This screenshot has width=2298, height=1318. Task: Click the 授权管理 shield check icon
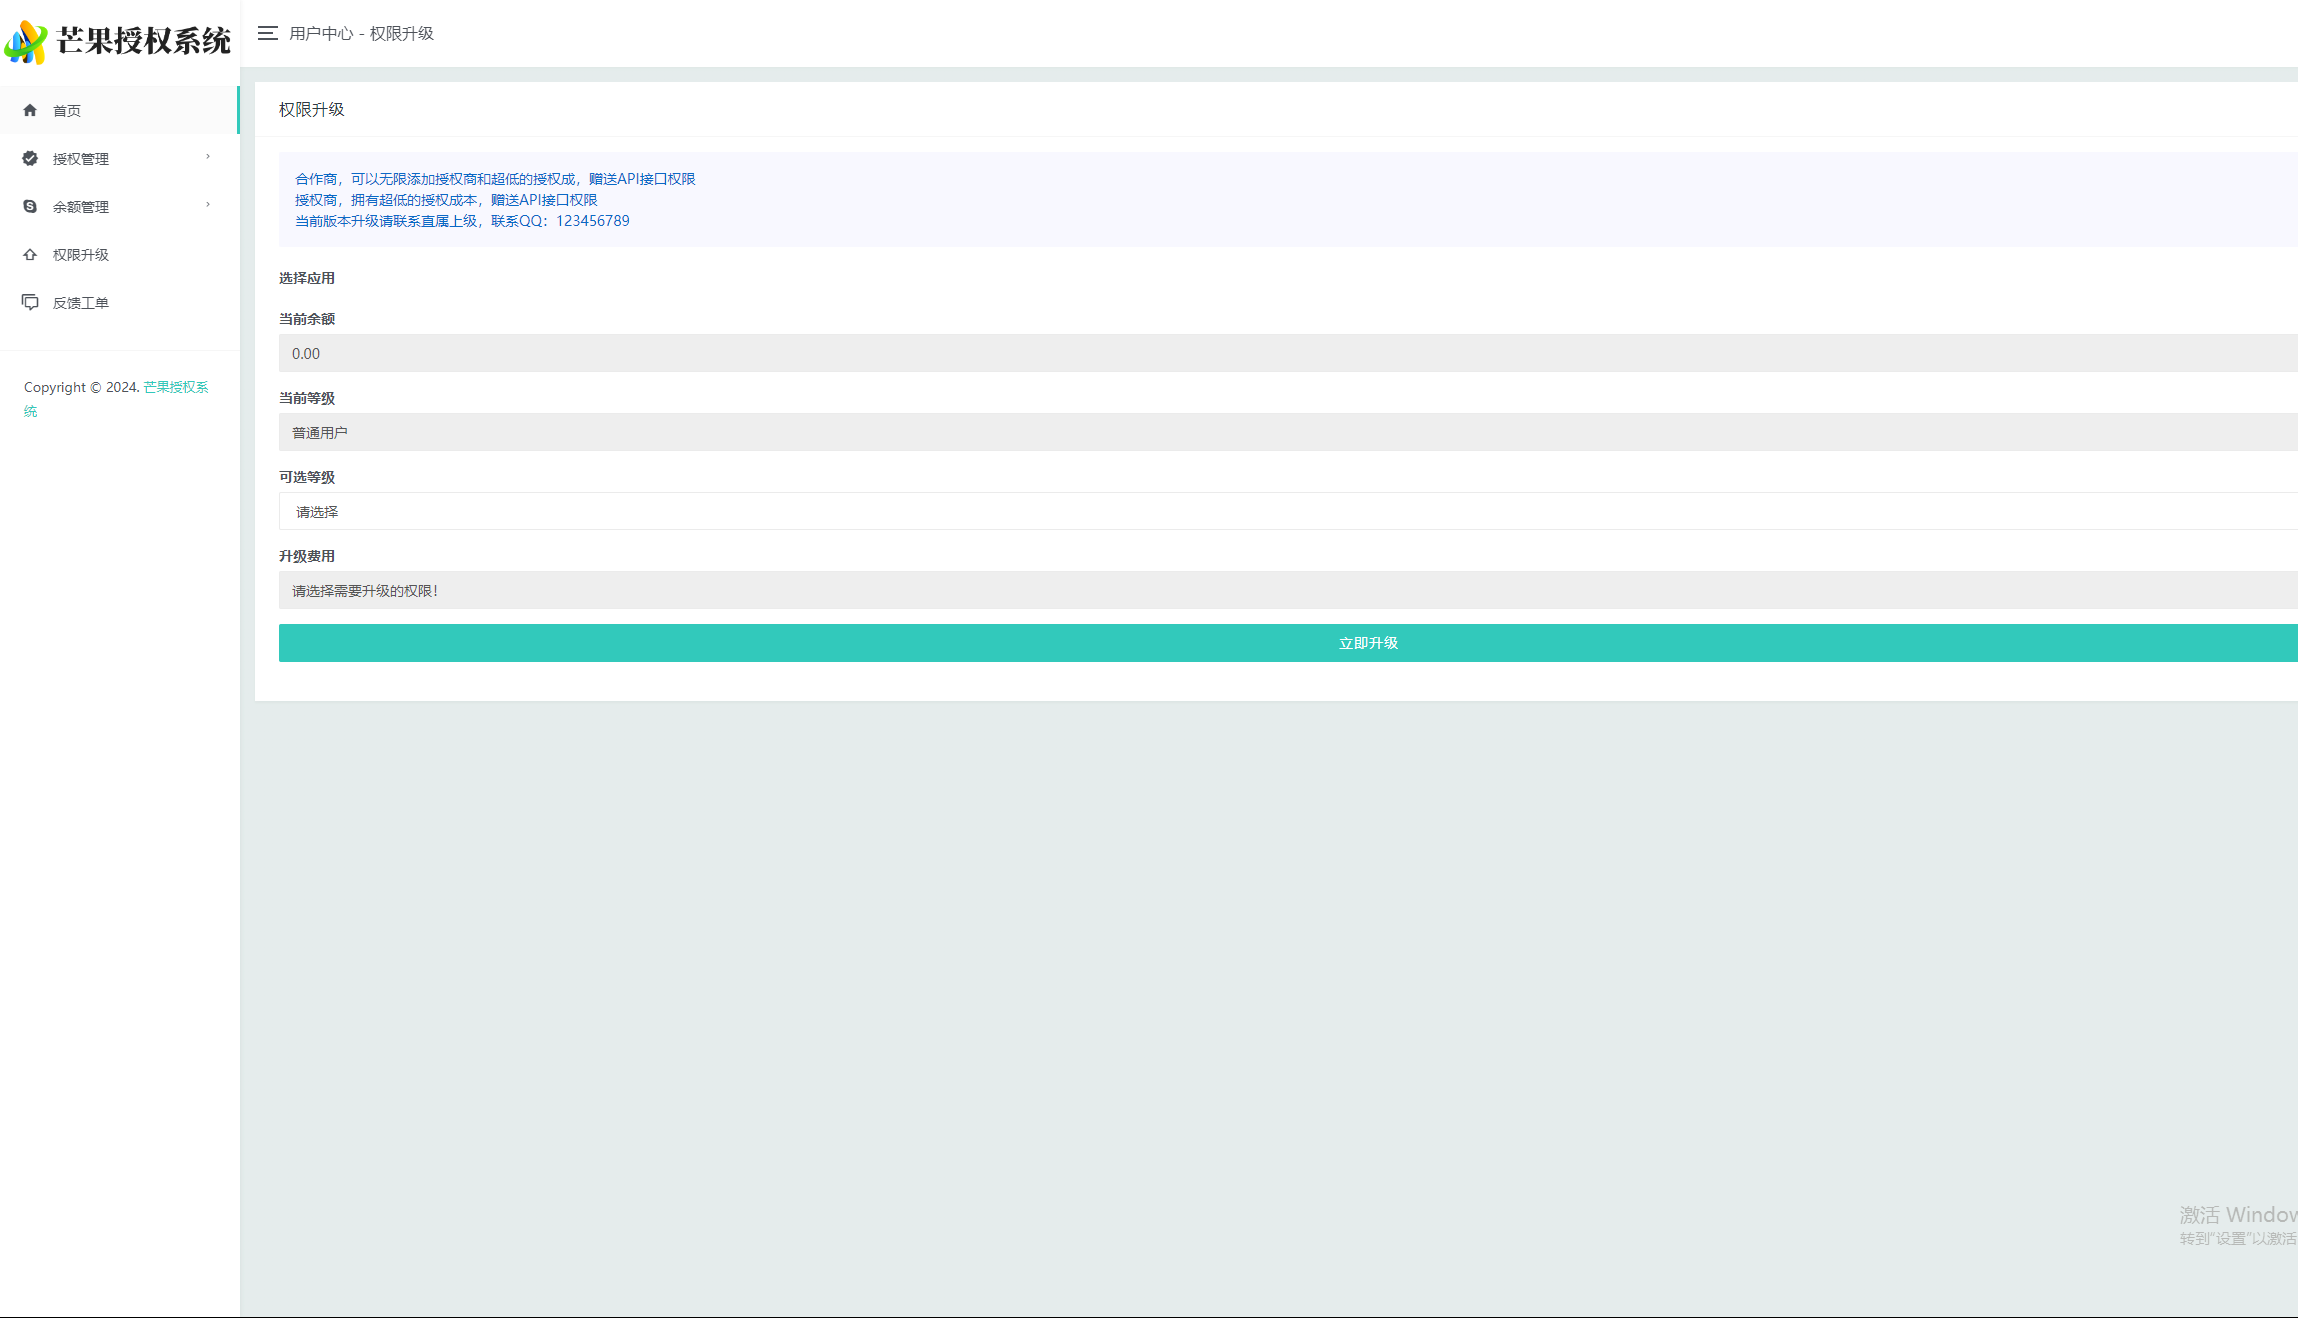pyautogui.click(x=30, y=158)
